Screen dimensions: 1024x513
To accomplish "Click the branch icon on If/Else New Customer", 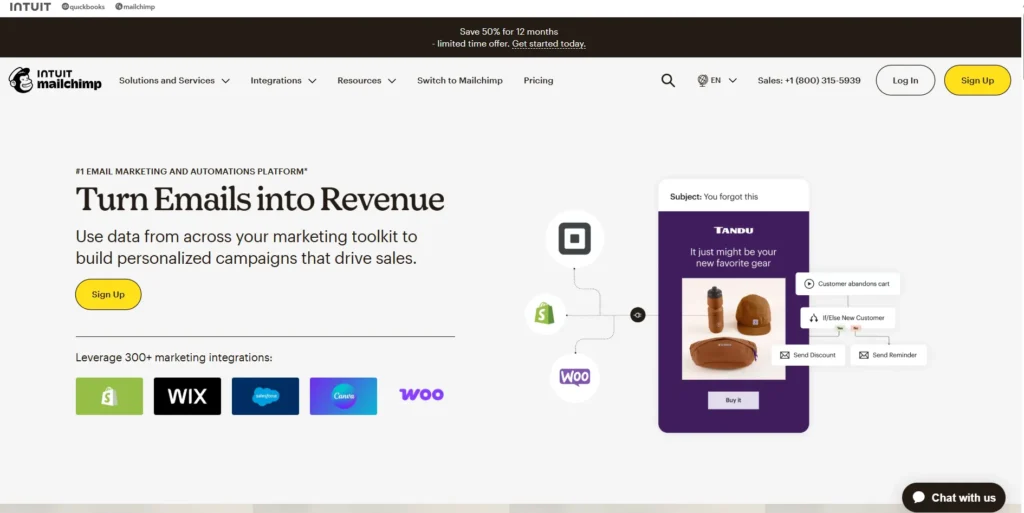I will 814,318.
